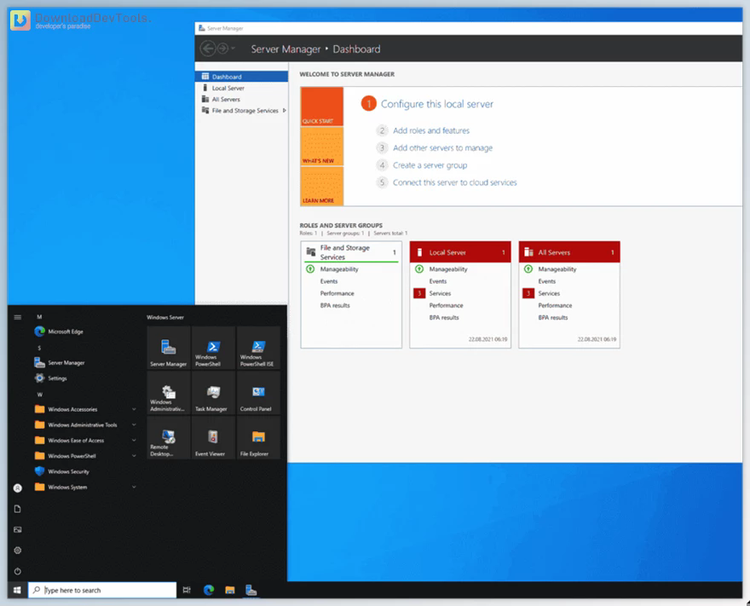Select Local Server in navigation pane
The image size is (750, 606).
[x=242, y=88]
